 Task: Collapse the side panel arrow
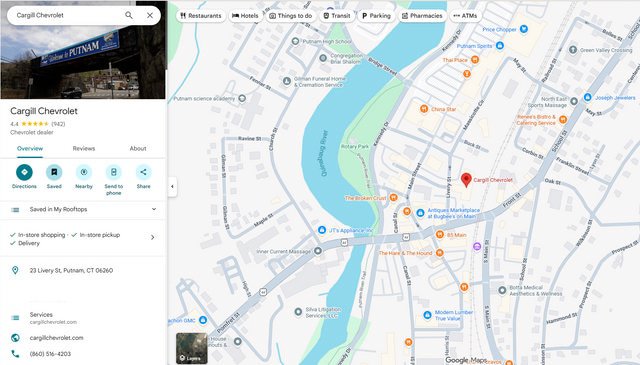point(172,186)
